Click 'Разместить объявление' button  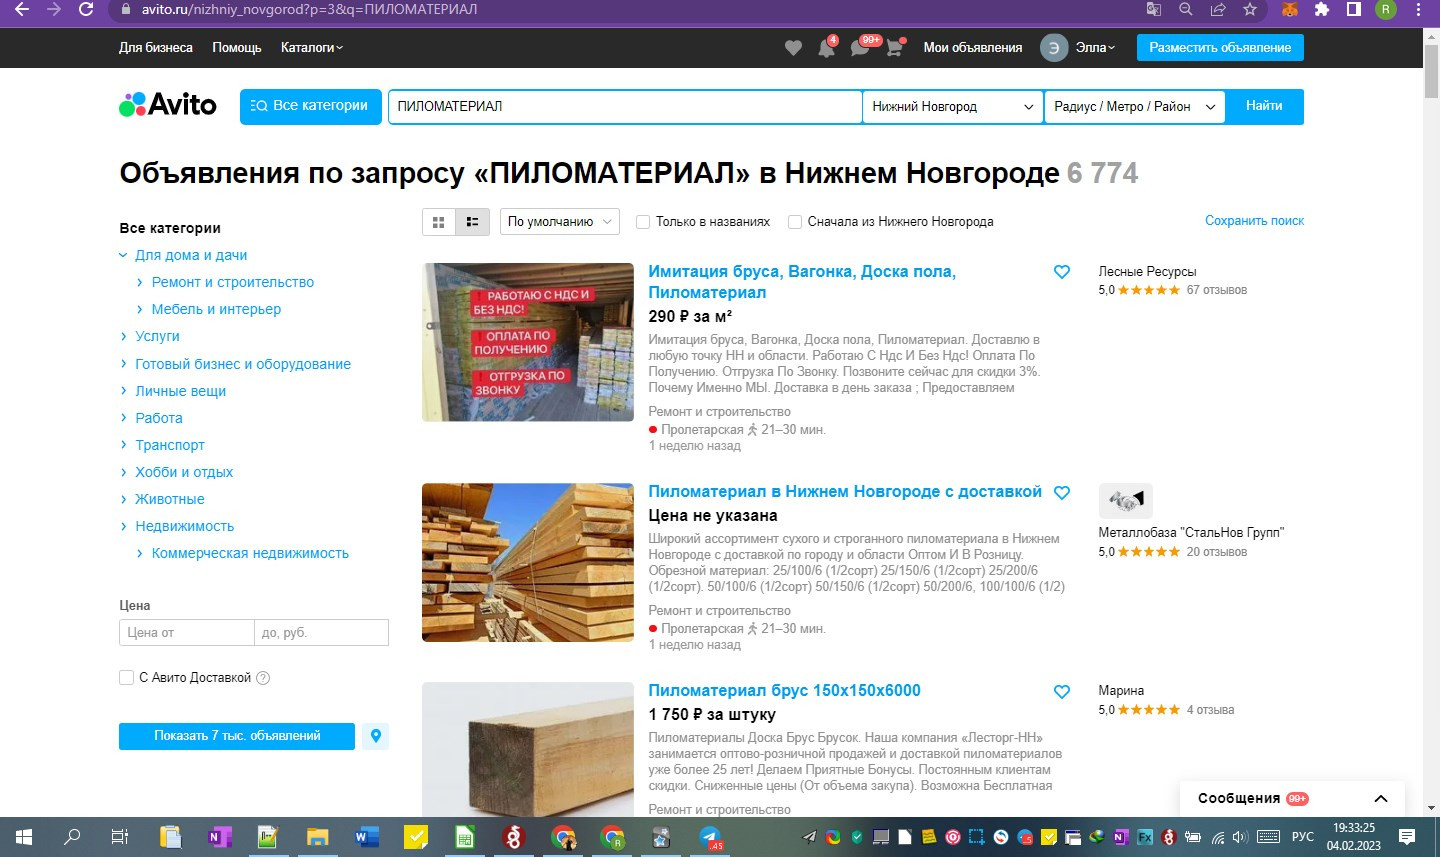click(x=1220, y=48)
